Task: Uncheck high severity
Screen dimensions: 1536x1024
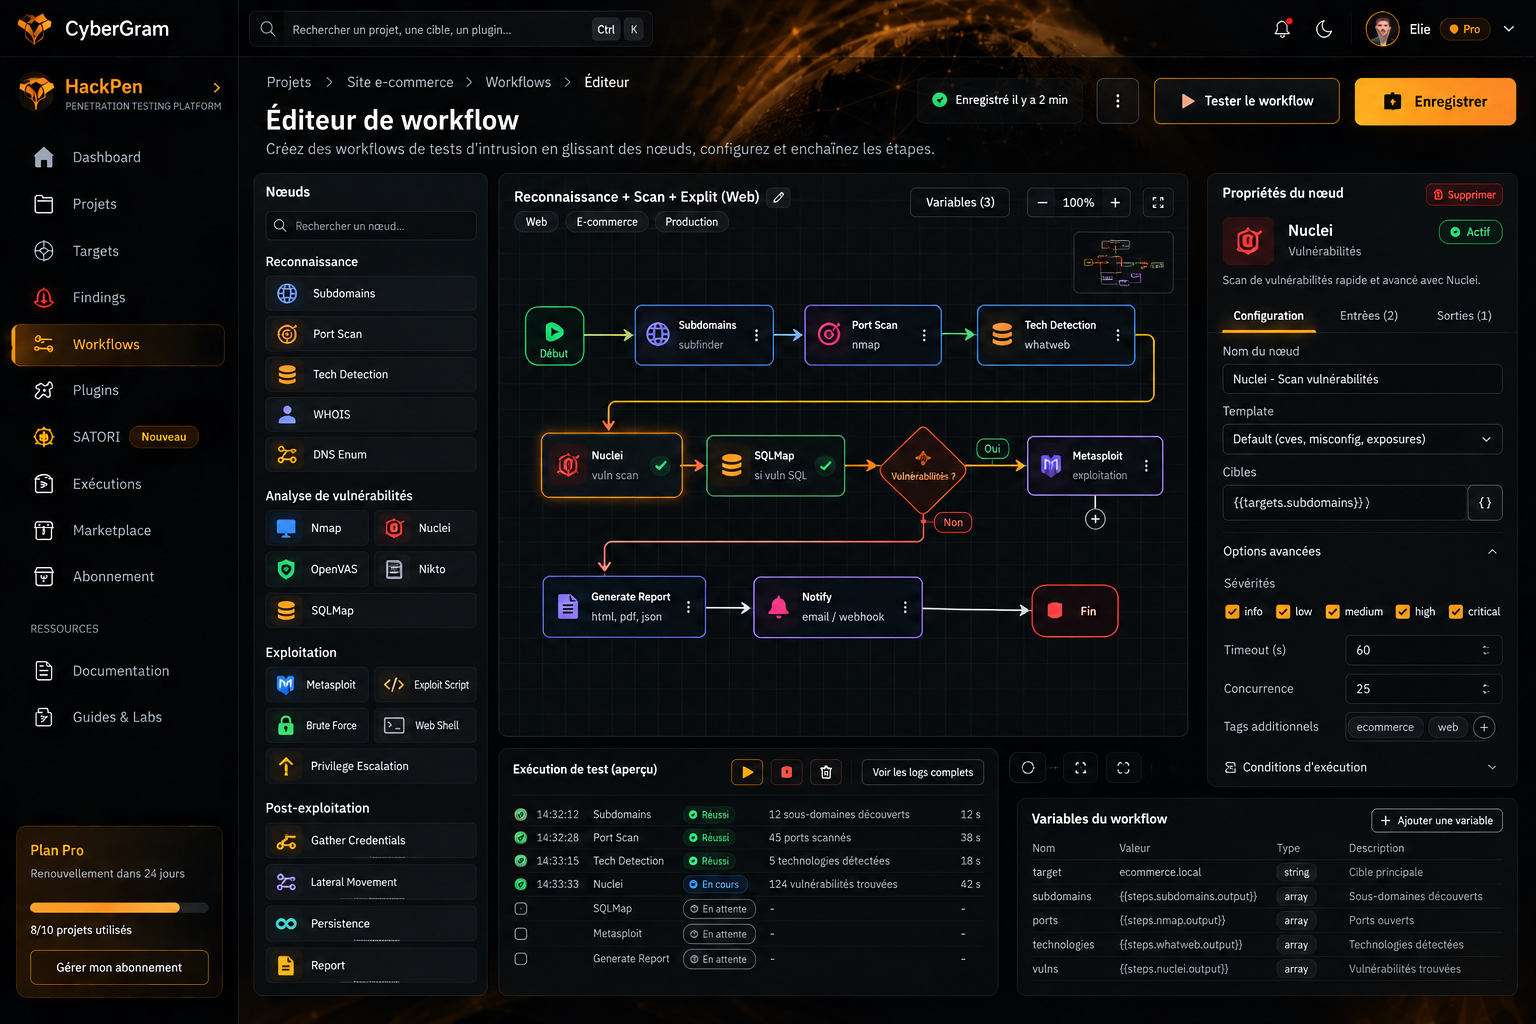Action: (1402, 612)
